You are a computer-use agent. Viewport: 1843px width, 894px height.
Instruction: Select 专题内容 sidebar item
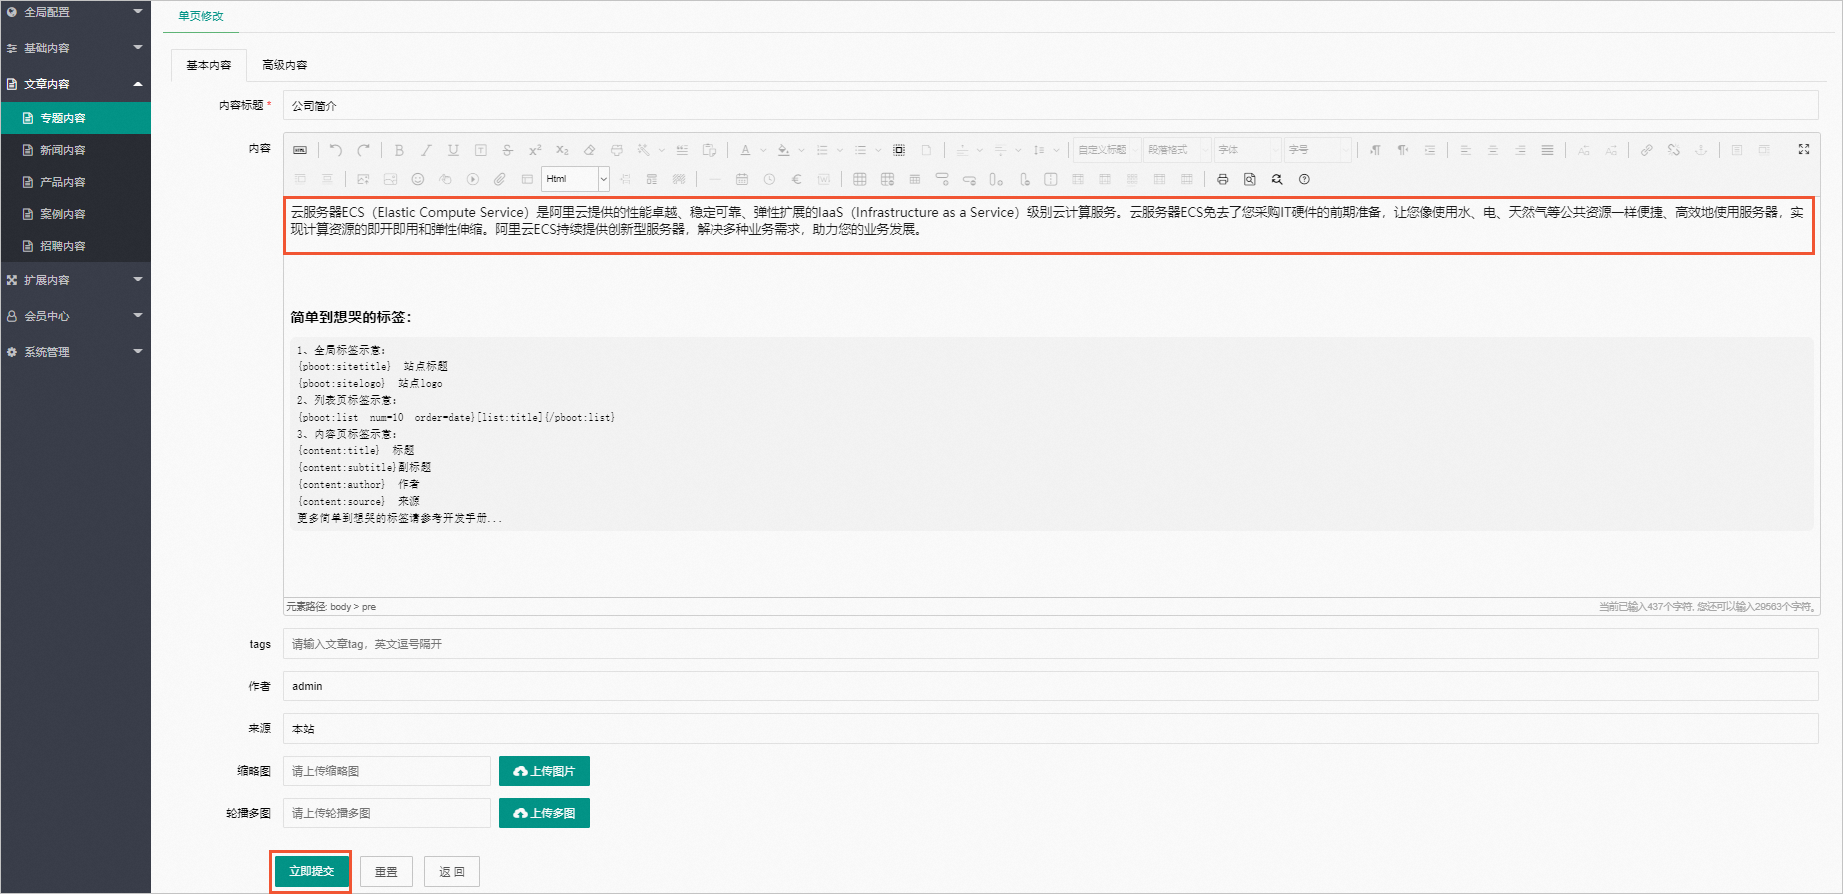76,118
